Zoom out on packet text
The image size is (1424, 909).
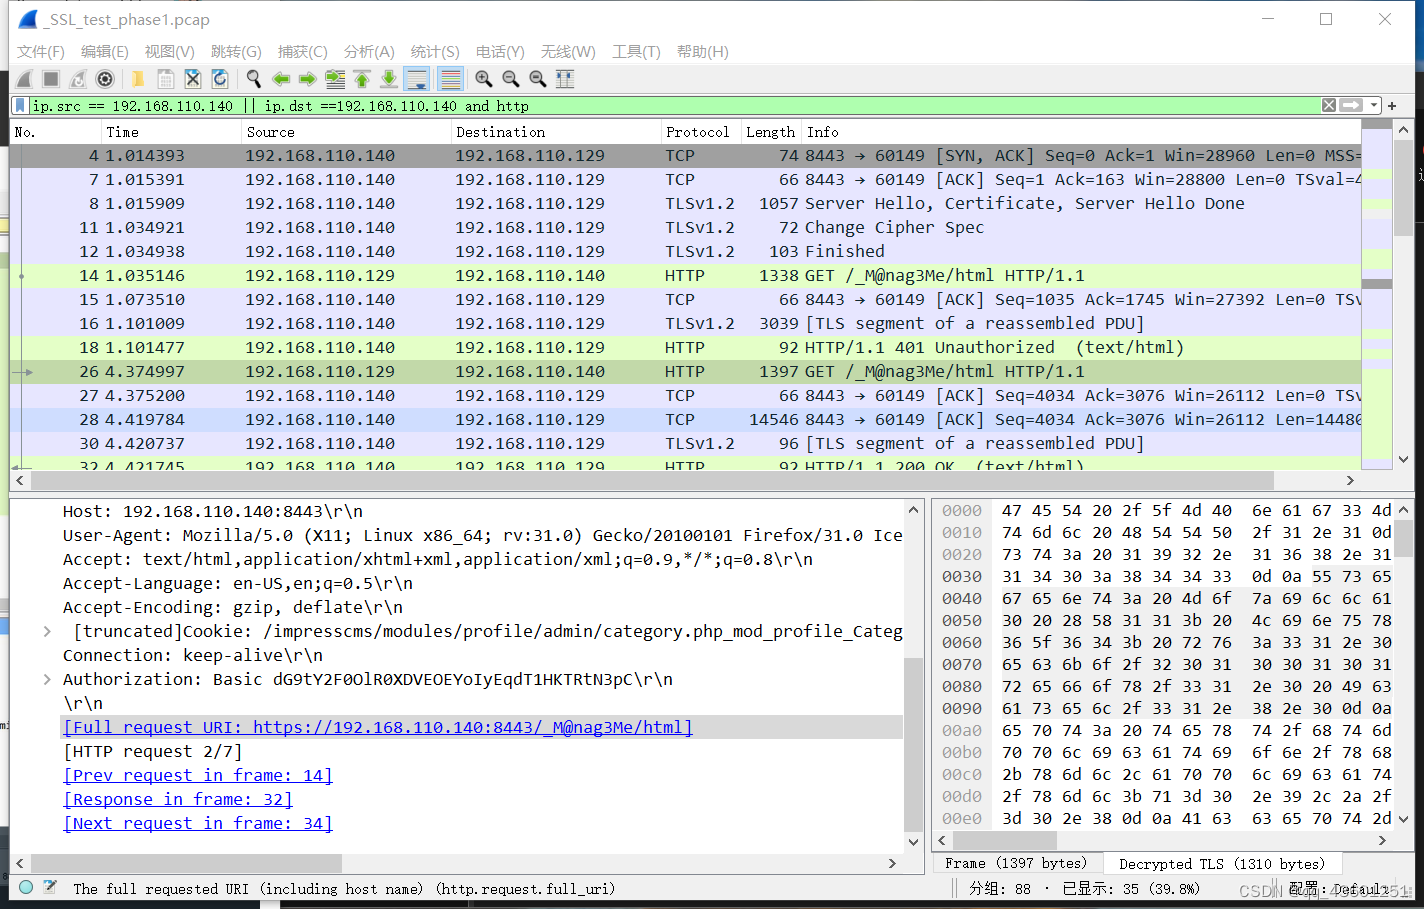[511, 79]
